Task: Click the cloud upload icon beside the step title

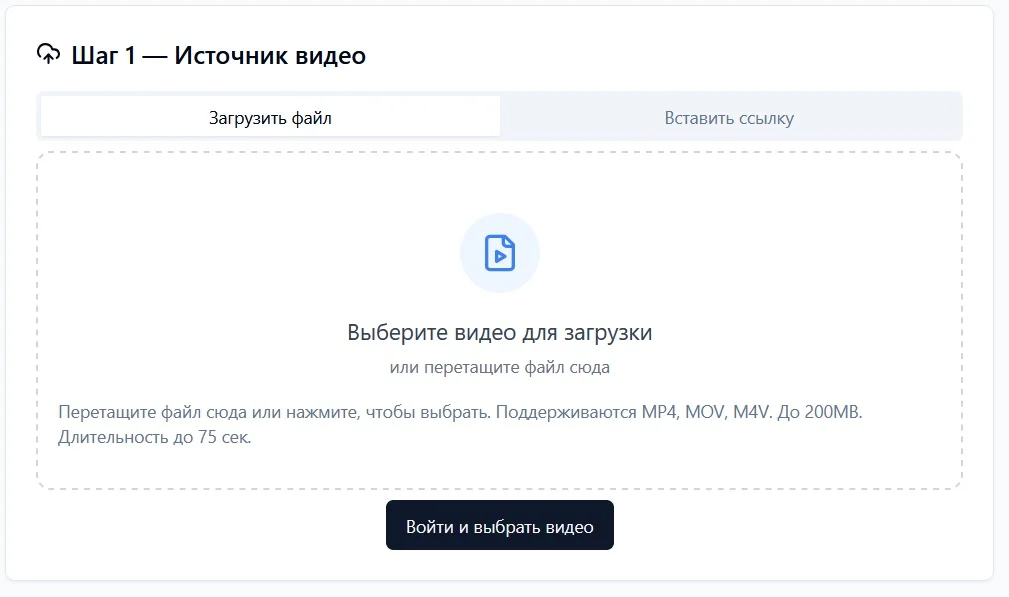Action: 48,55
